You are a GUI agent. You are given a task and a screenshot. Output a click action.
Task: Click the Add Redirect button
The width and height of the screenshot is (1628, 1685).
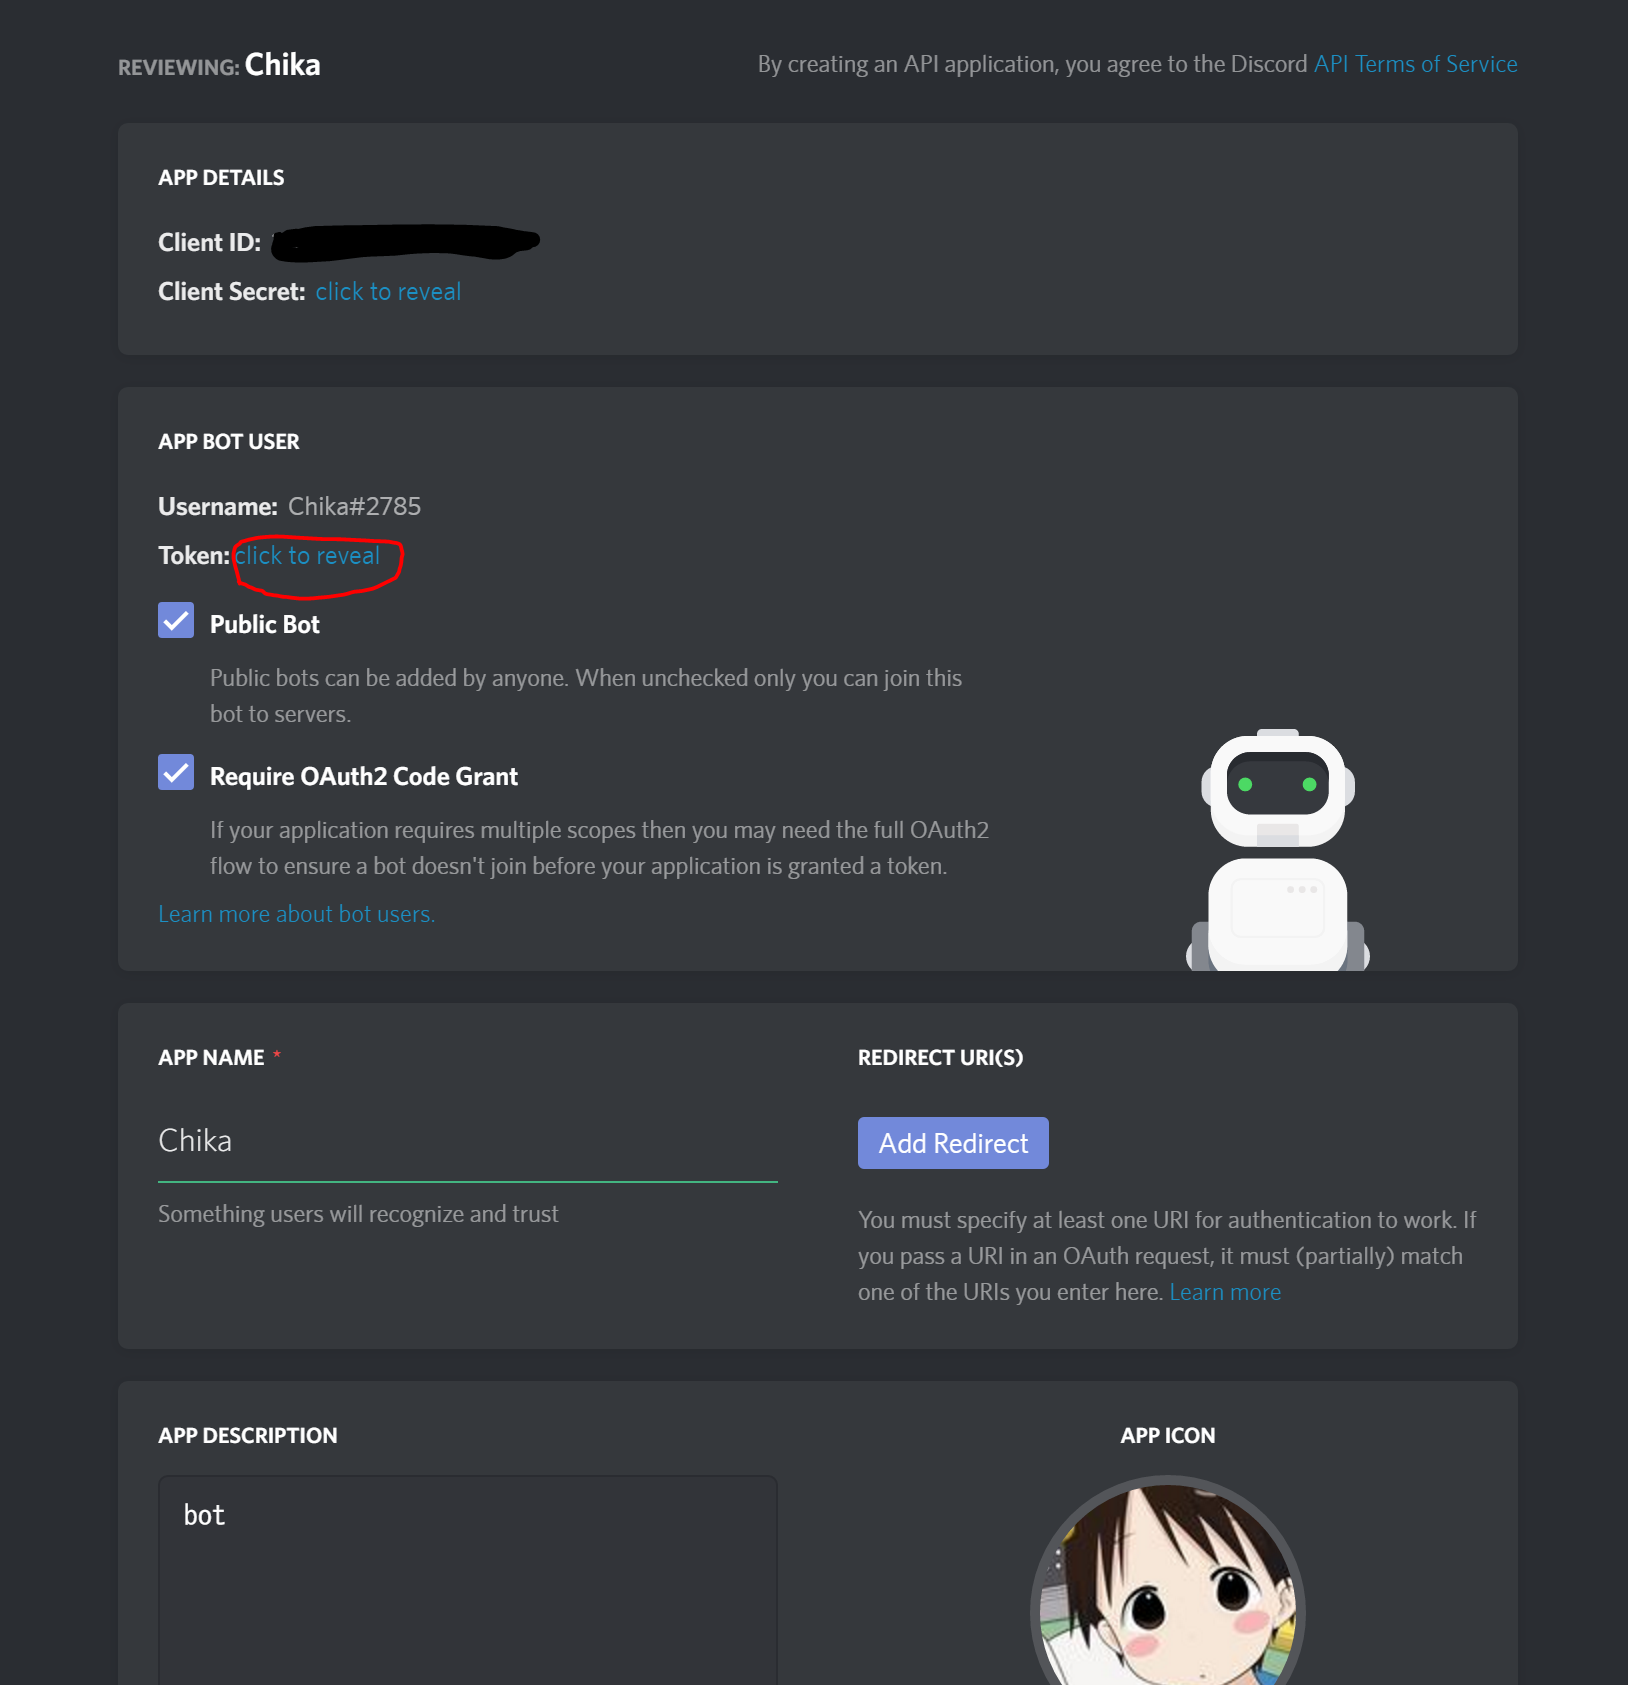click(953, 1143)
